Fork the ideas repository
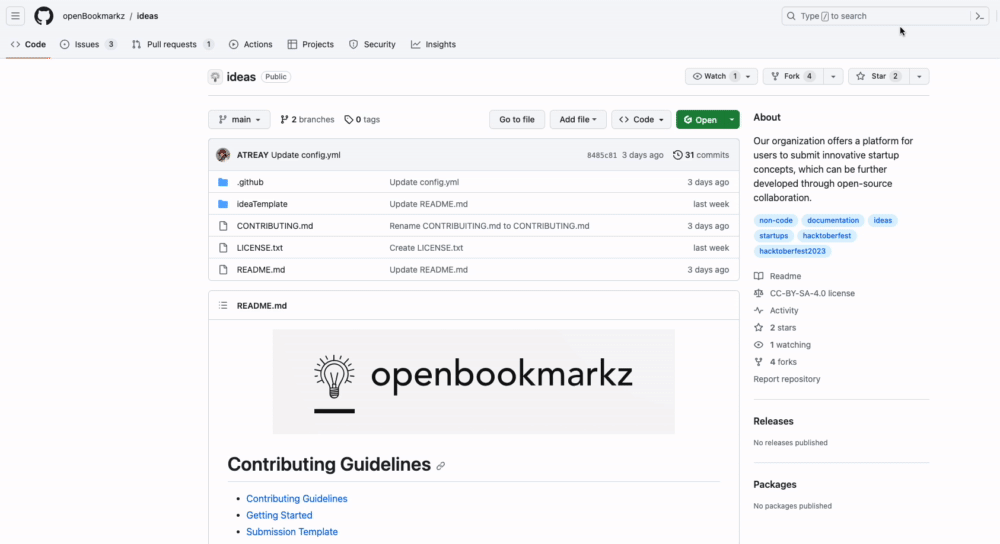Image resolution: width=1000 pixels, height=544 pixels. coord(793,77)
